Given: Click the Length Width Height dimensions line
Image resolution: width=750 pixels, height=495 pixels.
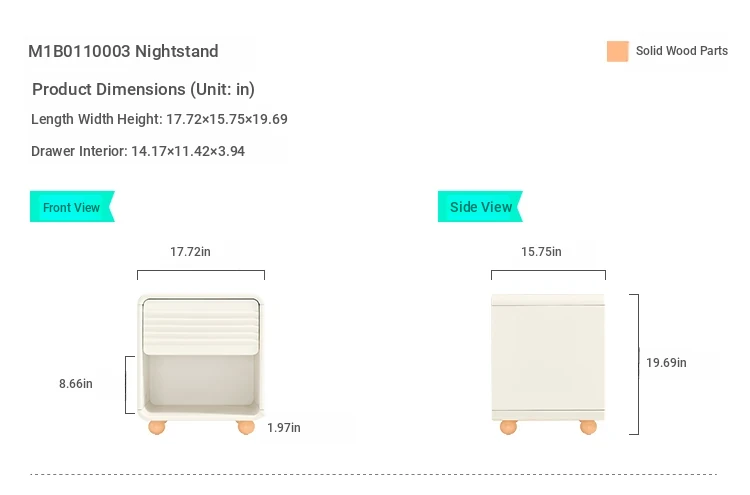Looking at the screenshot, I should pos(159,119).
